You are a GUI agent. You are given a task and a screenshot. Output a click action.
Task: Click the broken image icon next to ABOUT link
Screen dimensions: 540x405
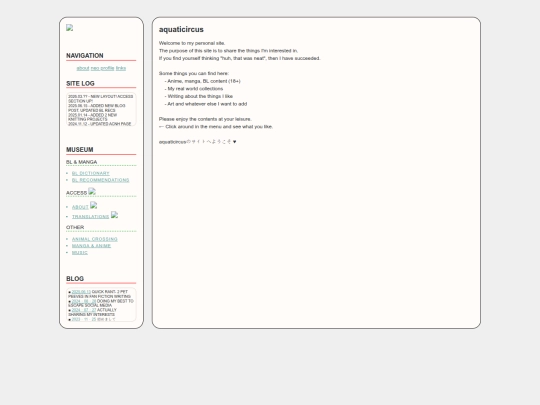coord(94,205)
